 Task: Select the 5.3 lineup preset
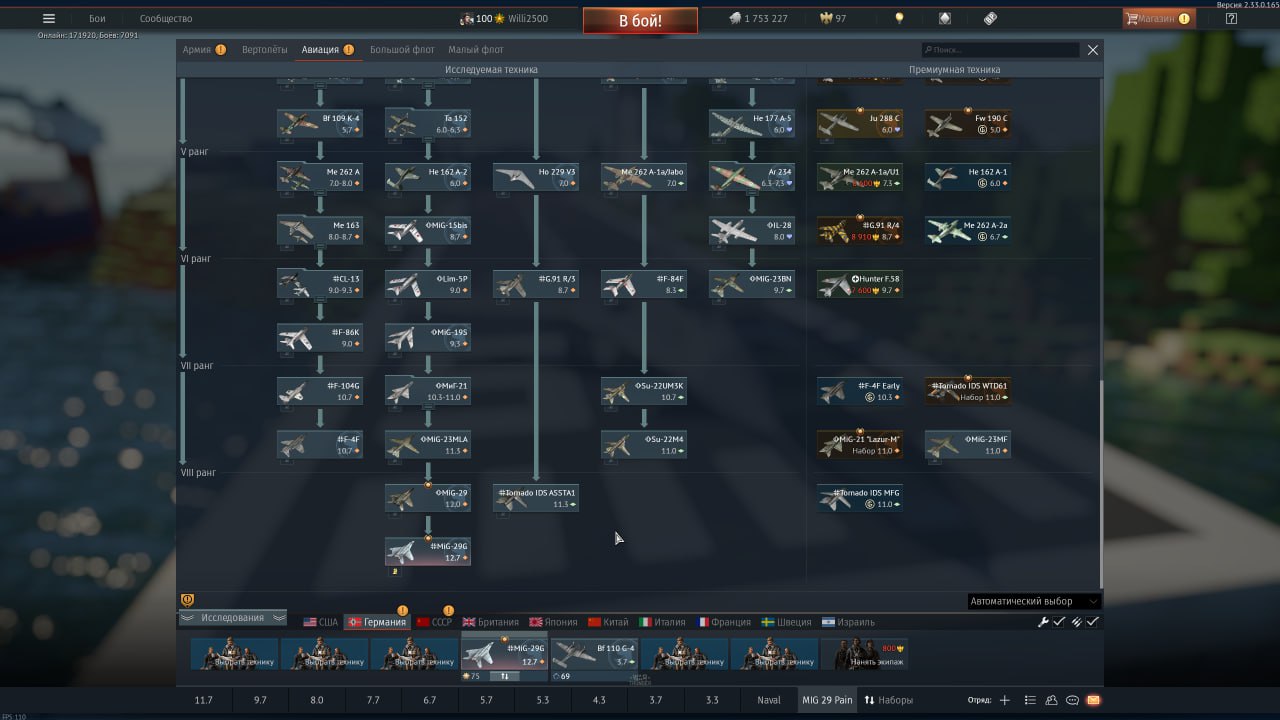[542, 700]
